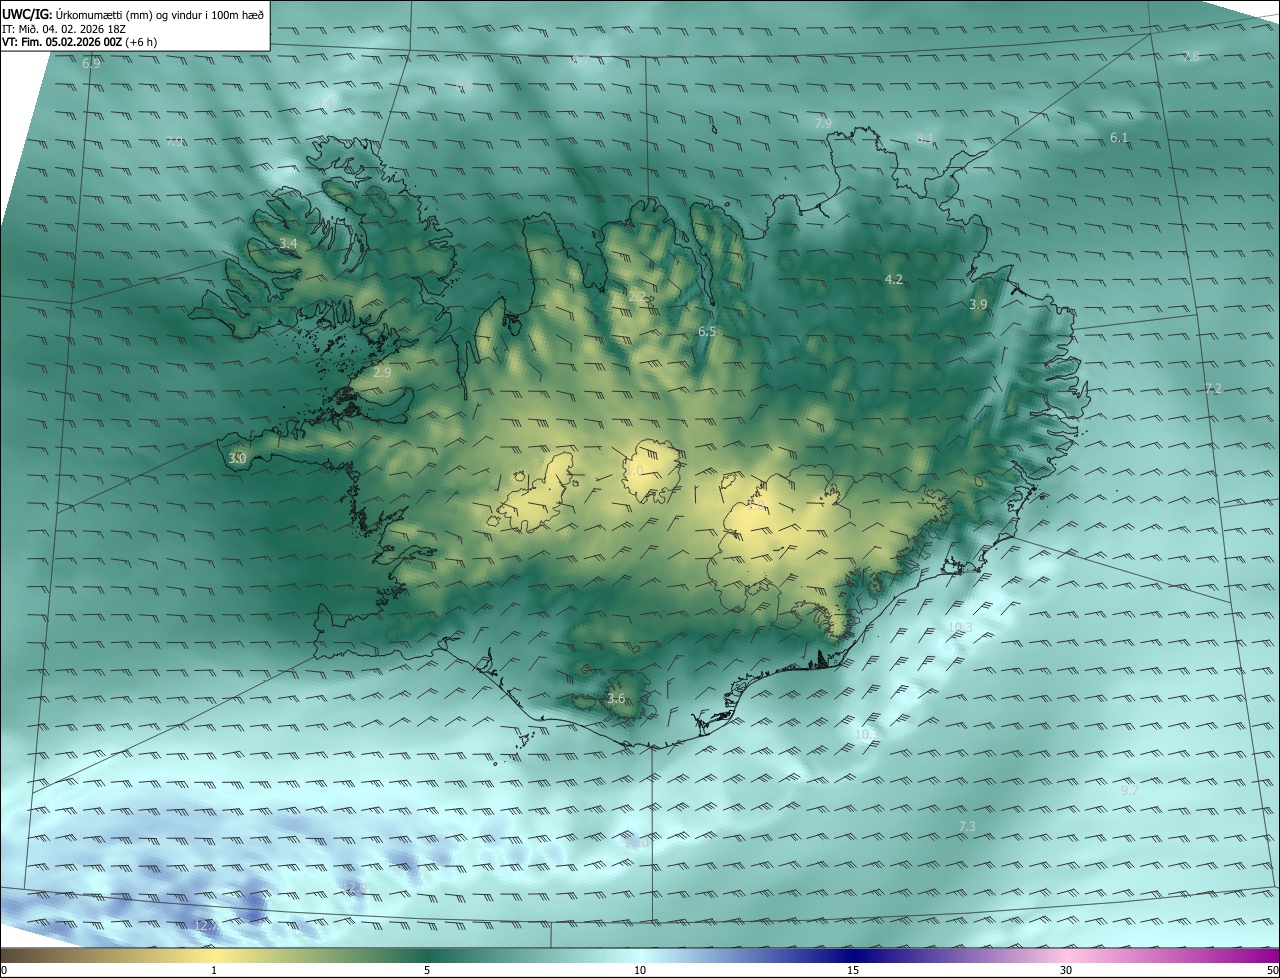
Task: Click the 3.9 precipitation value
Action: coord(978,304)
